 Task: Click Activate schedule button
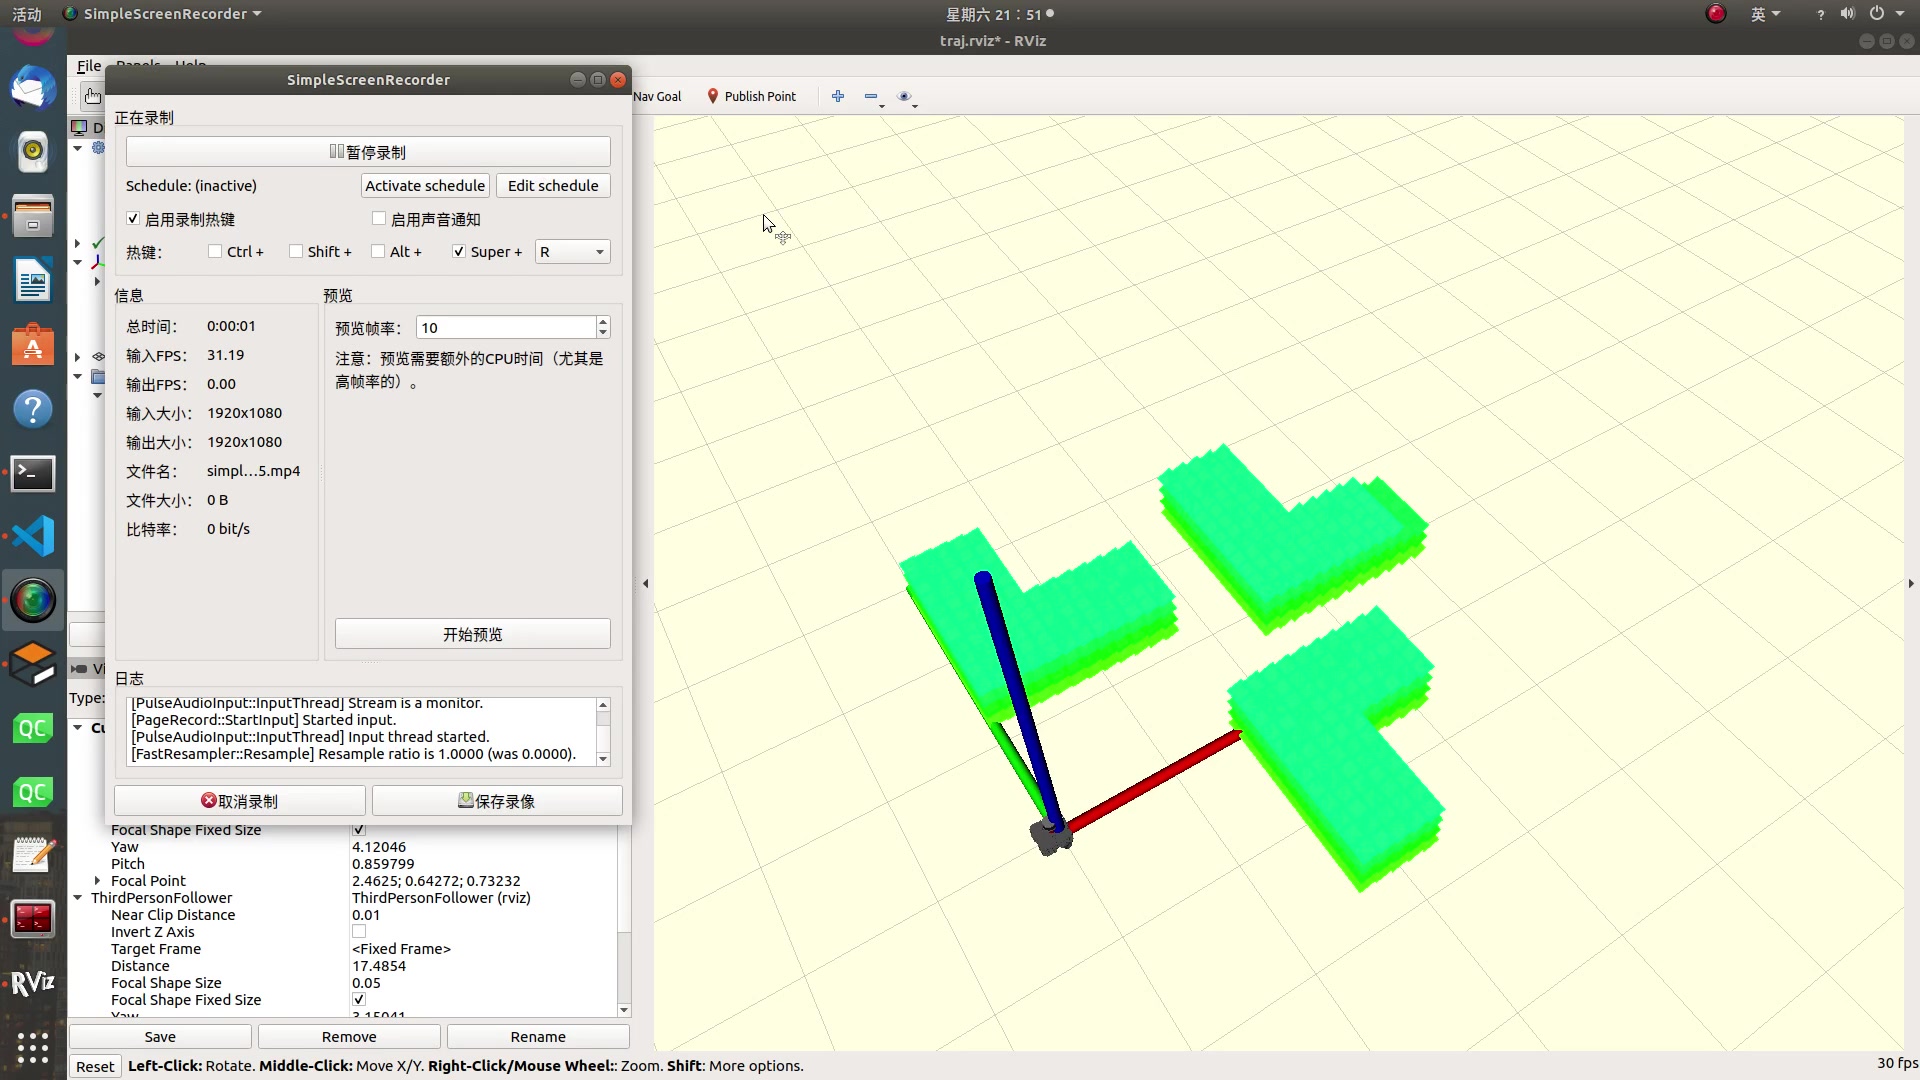tap(425, 186)
